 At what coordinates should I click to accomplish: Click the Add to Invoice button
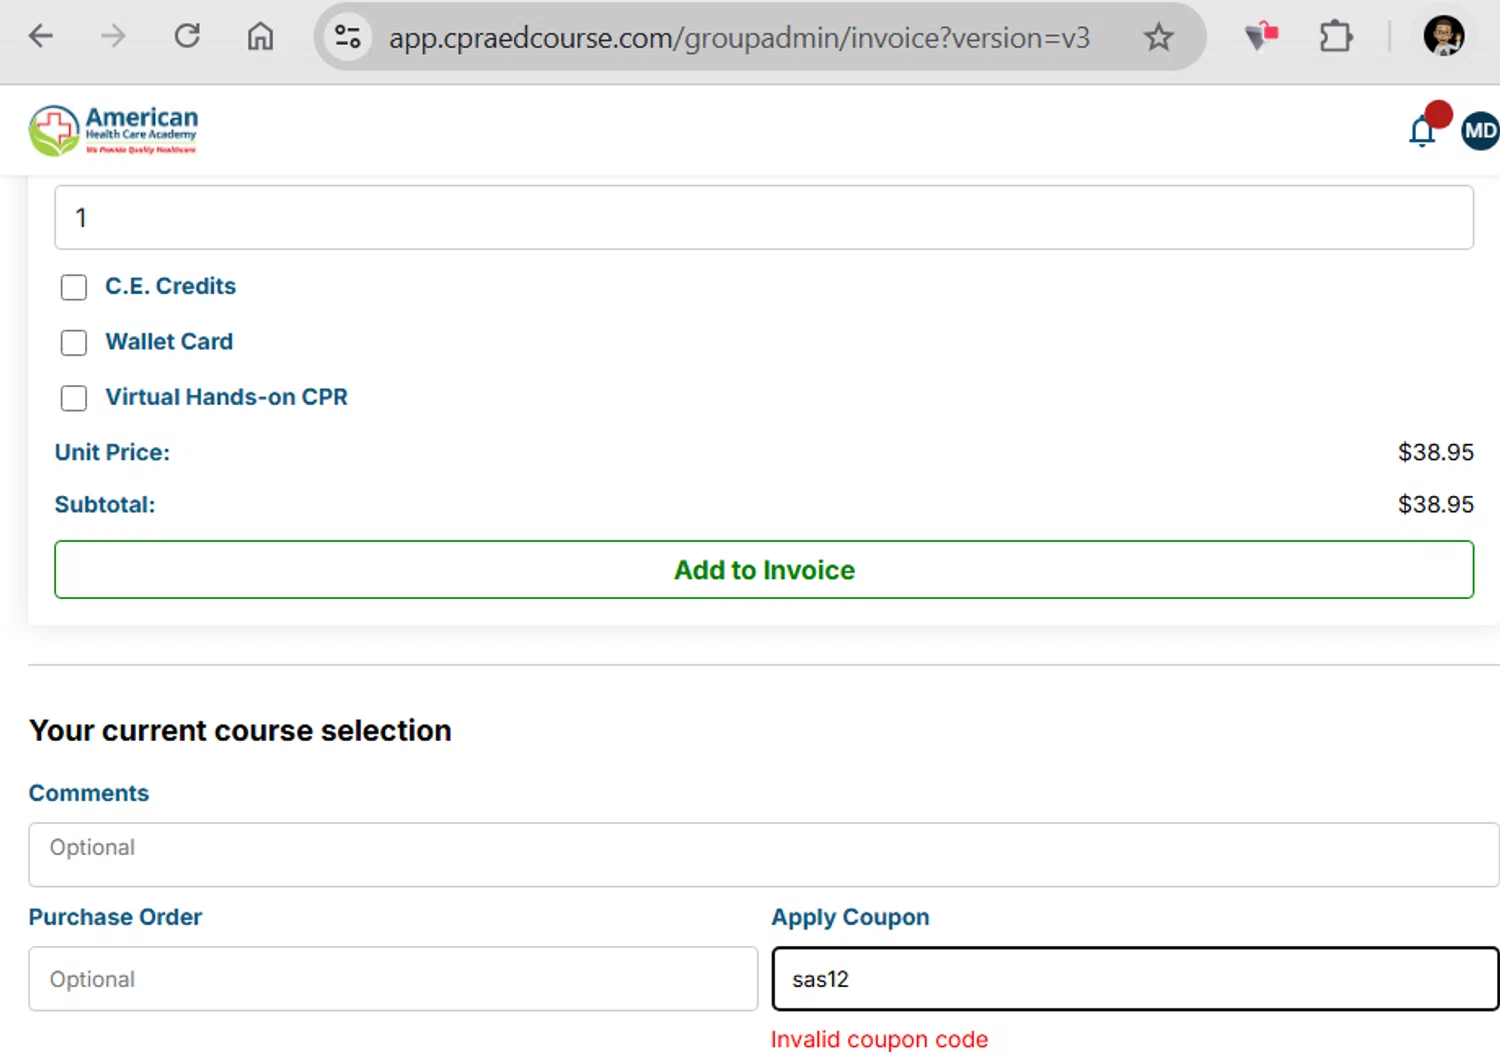tap(764, 570)
